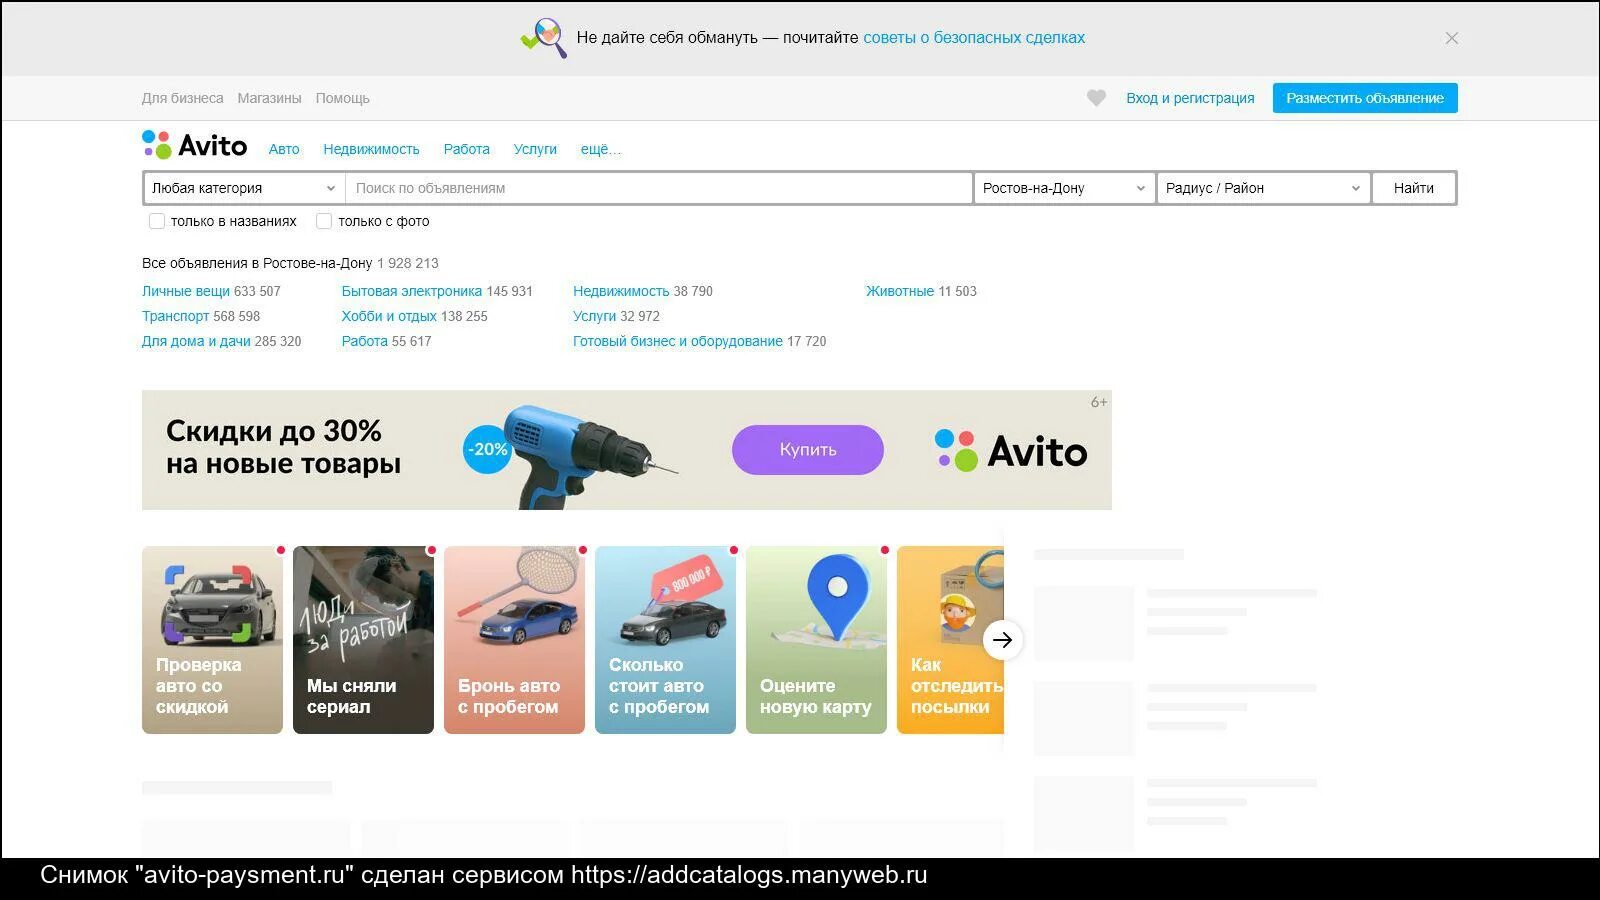The height and width of the screenshot is (900, 1600).
Task: Open favorites heart icon
Action: point(1096,98)
